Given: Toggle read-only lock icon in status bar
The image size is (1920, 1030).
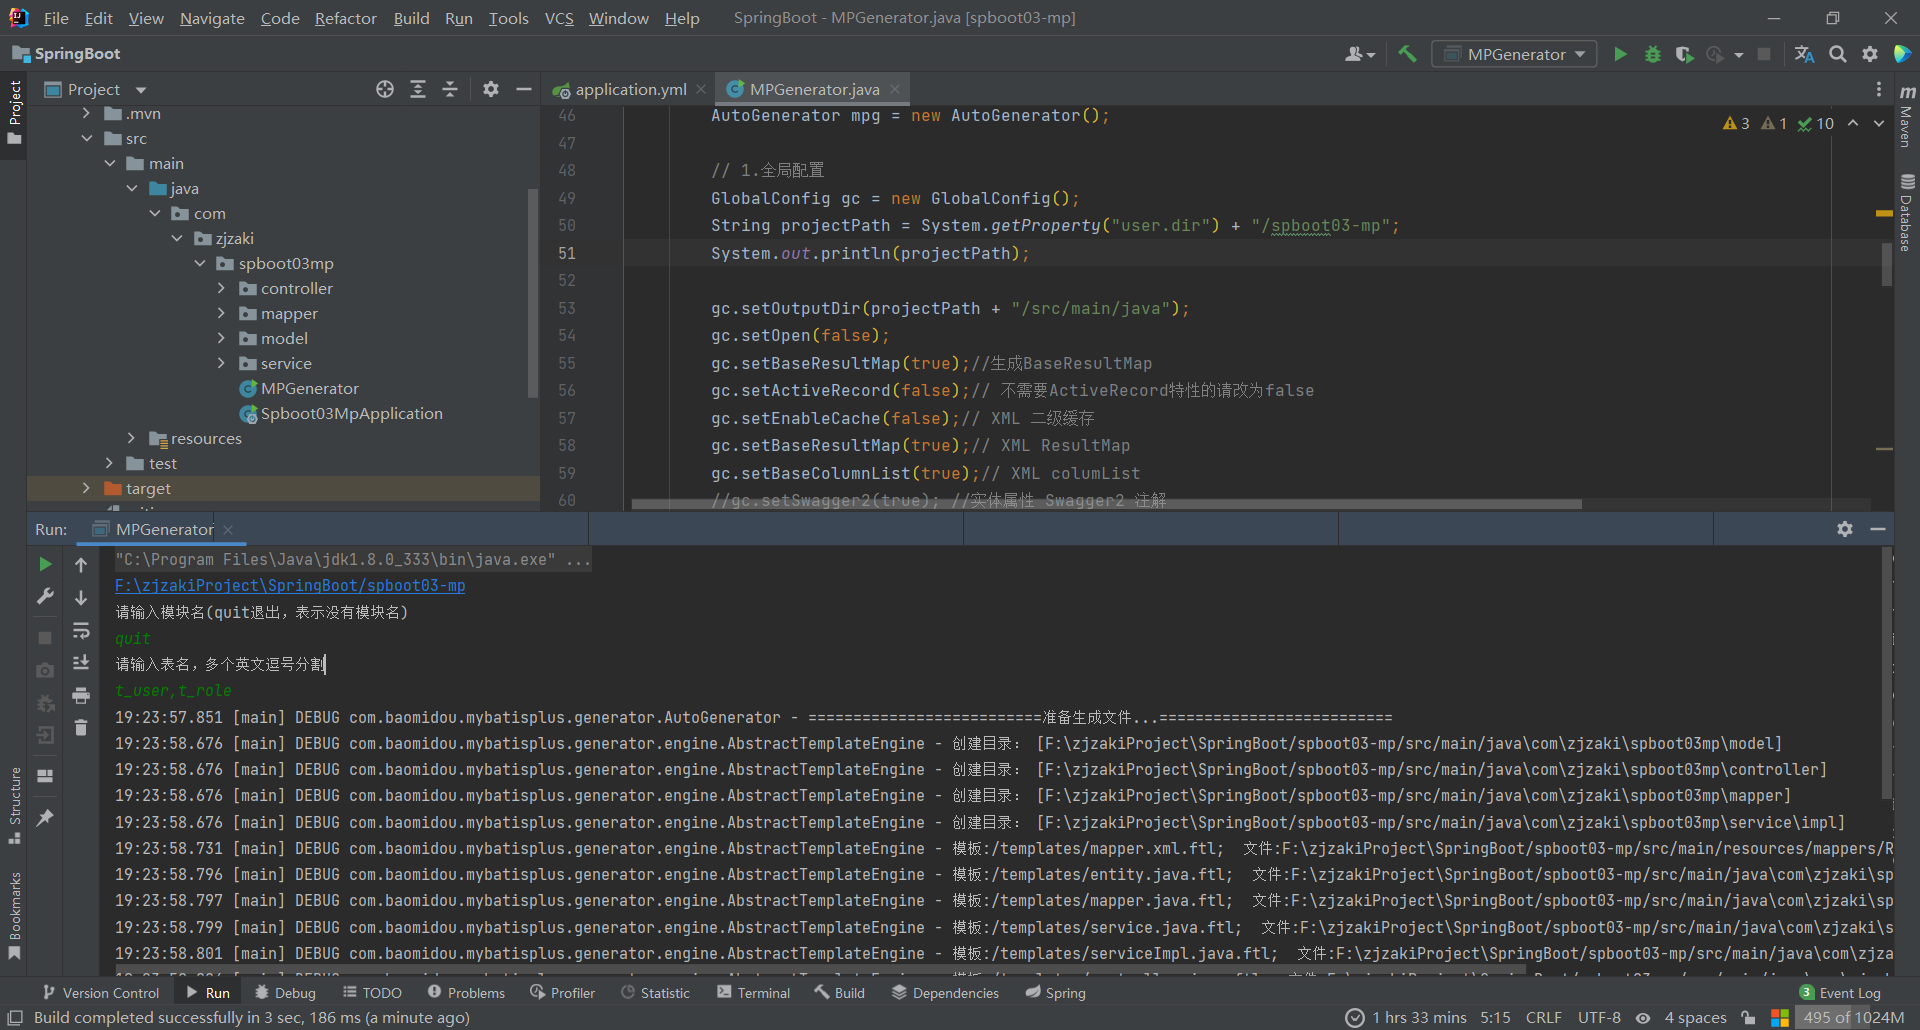Looking at the screenshot, I should (x=1748, y=1017).
